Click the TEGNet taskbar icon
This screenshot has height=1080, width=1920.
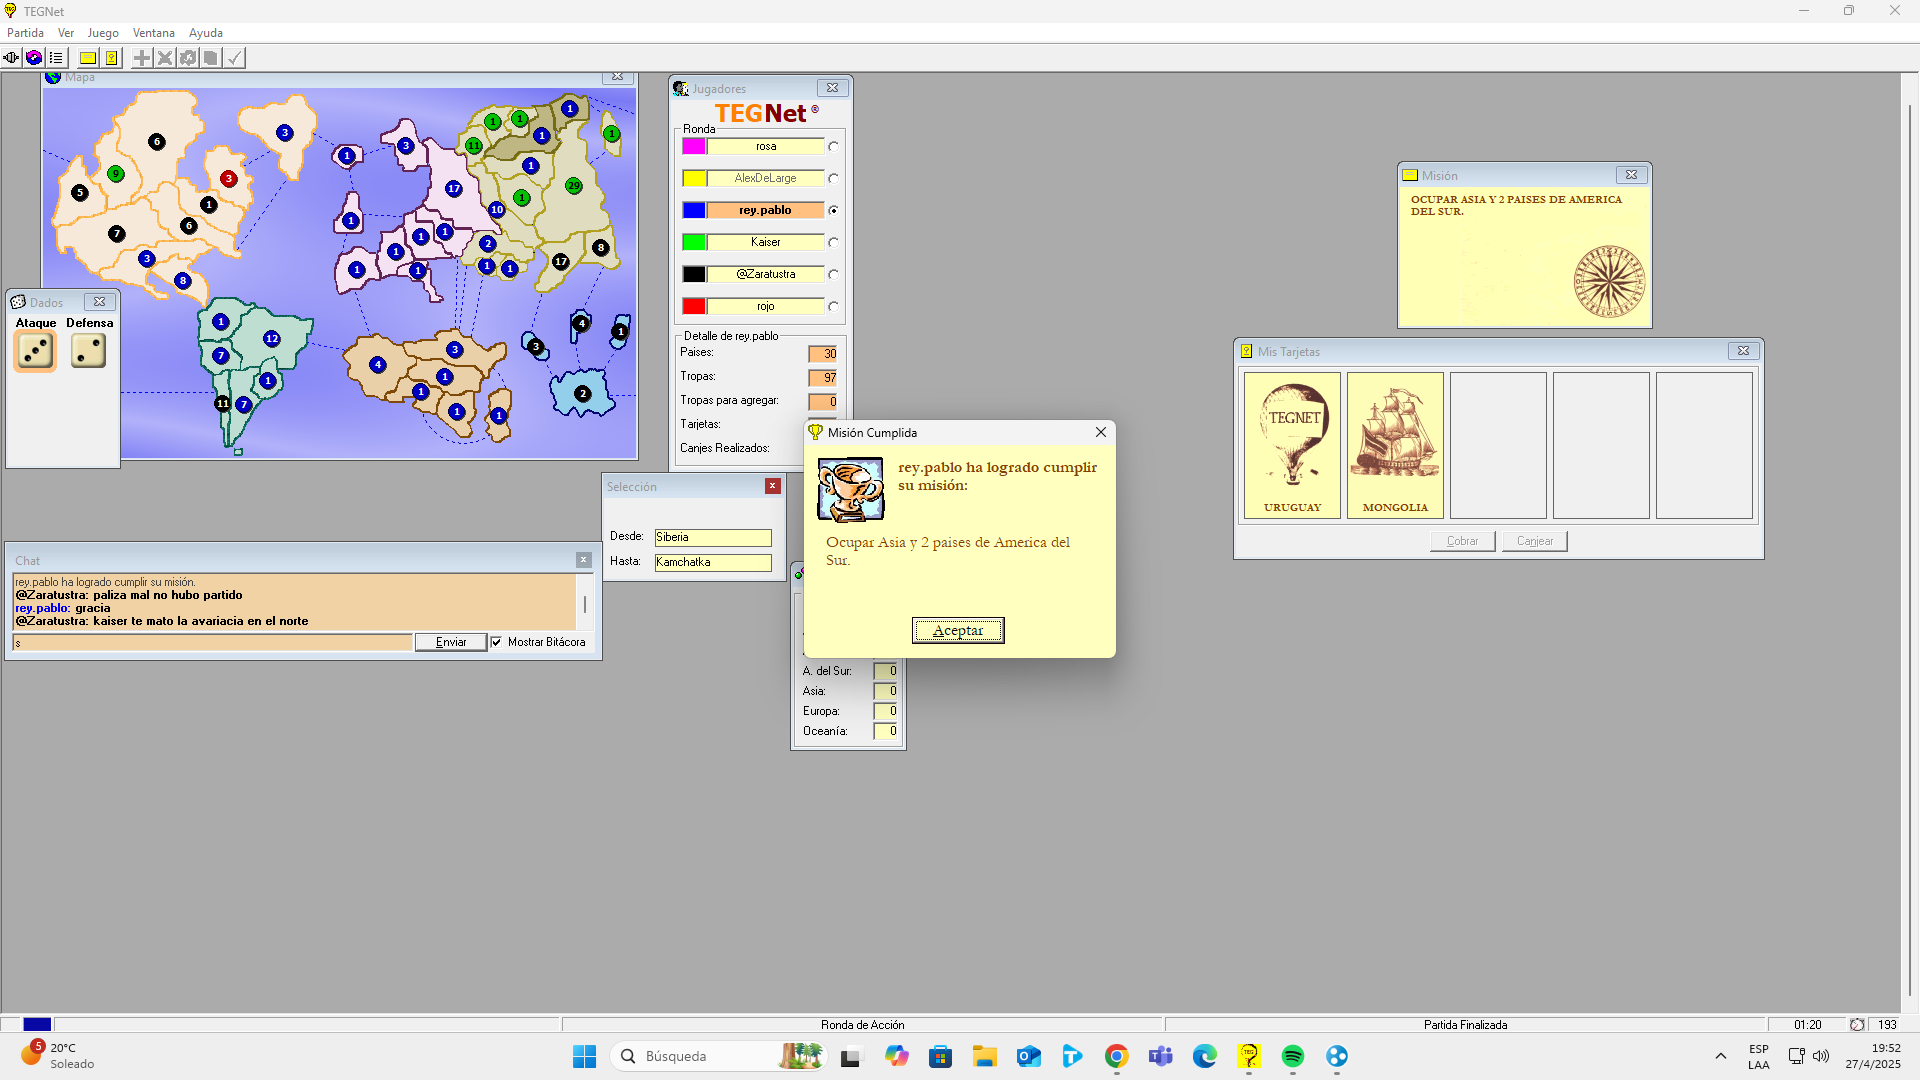[1249, 1056]
